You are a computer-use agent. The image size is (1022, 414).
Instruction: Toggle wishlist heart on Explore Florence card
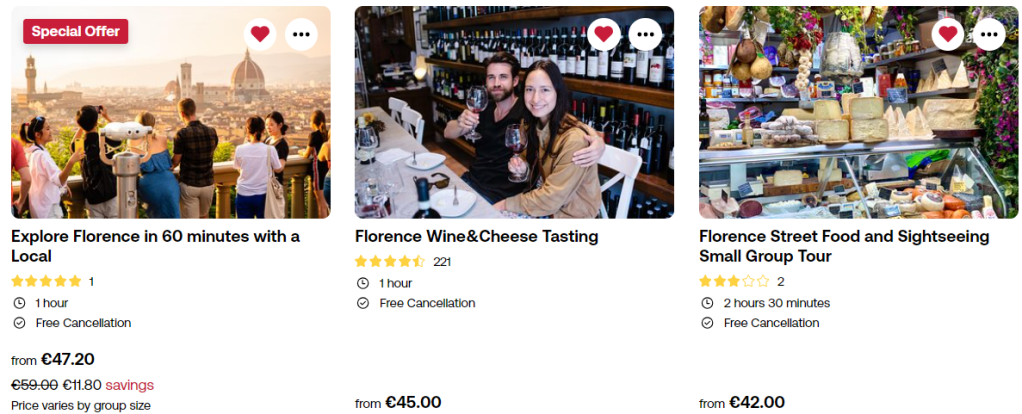[260, 34]
